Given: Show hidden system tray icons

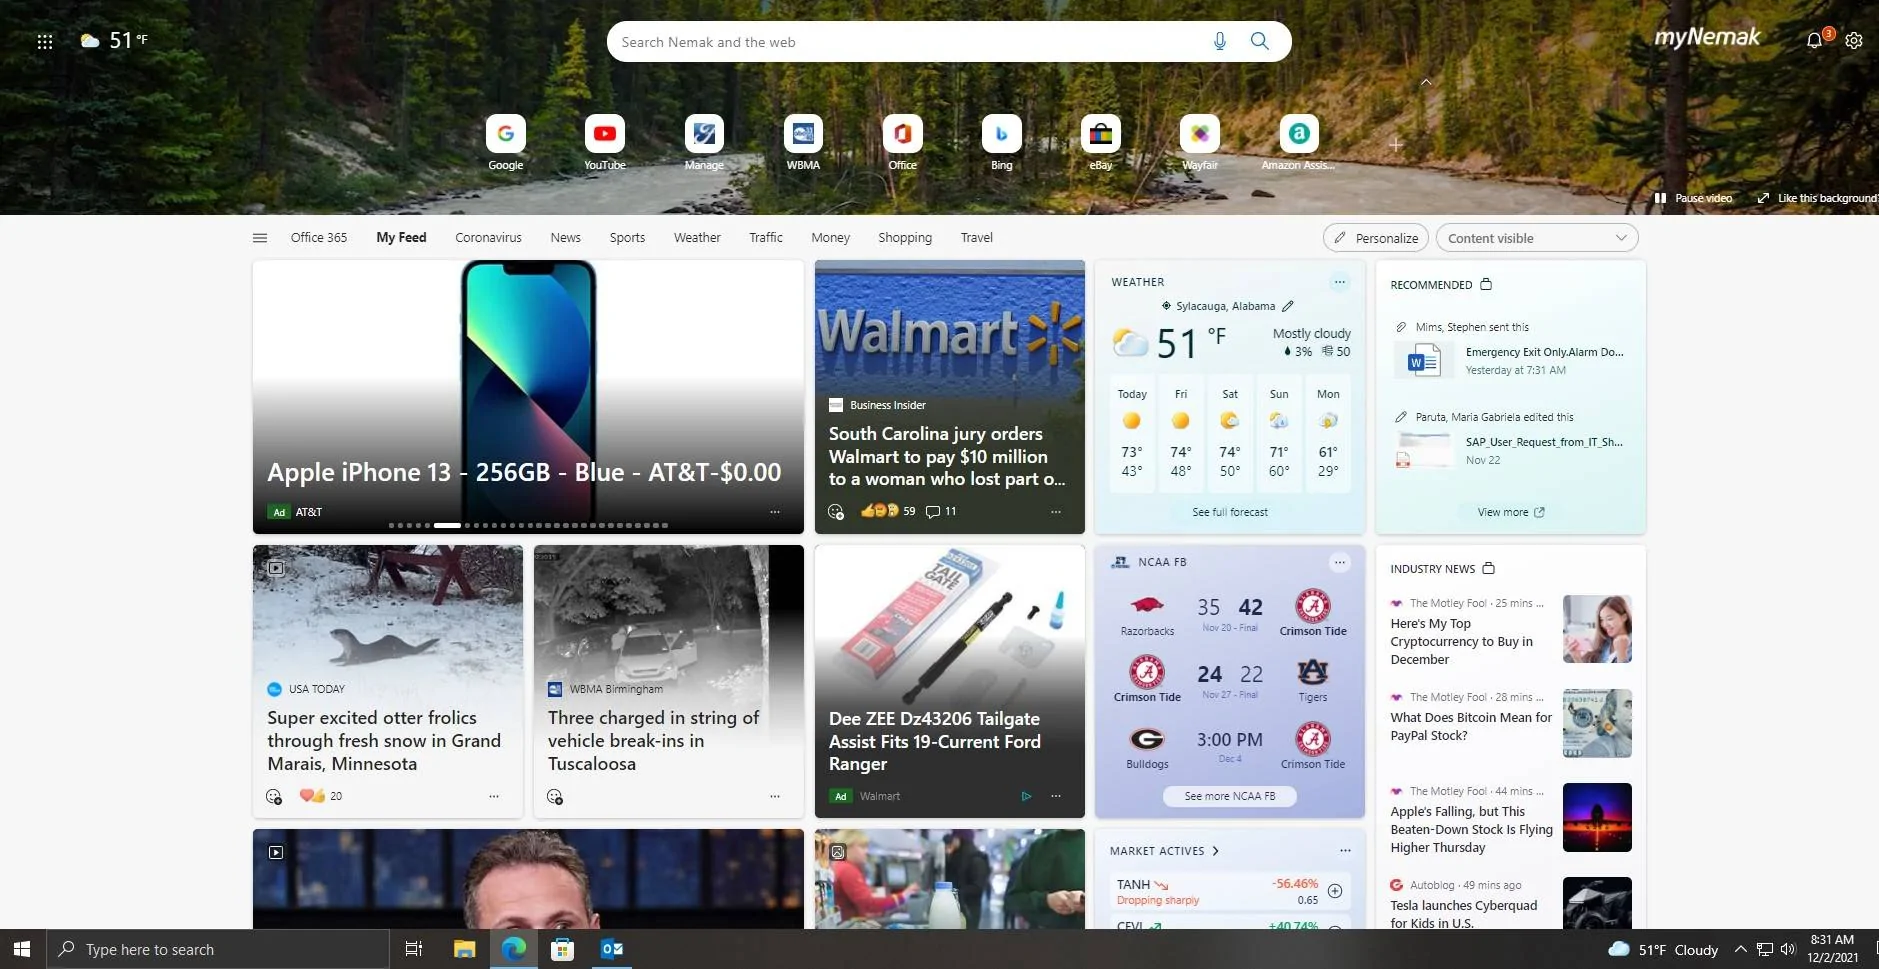Looking at the screenshot, I should [1740, 949].
